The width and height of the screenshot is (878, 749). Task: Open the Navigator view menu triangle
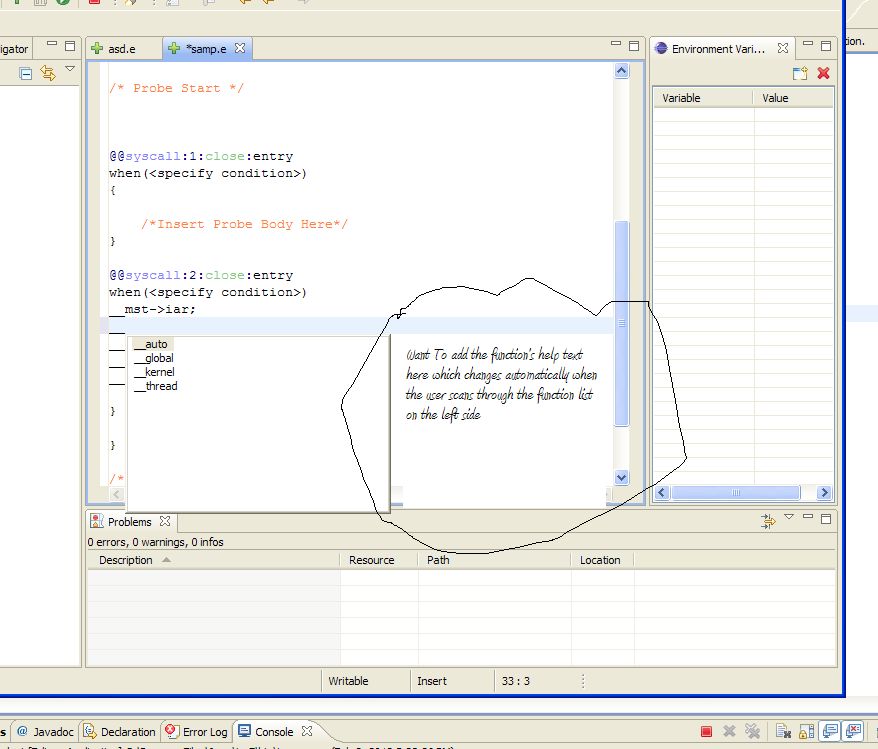click(70, 68)
